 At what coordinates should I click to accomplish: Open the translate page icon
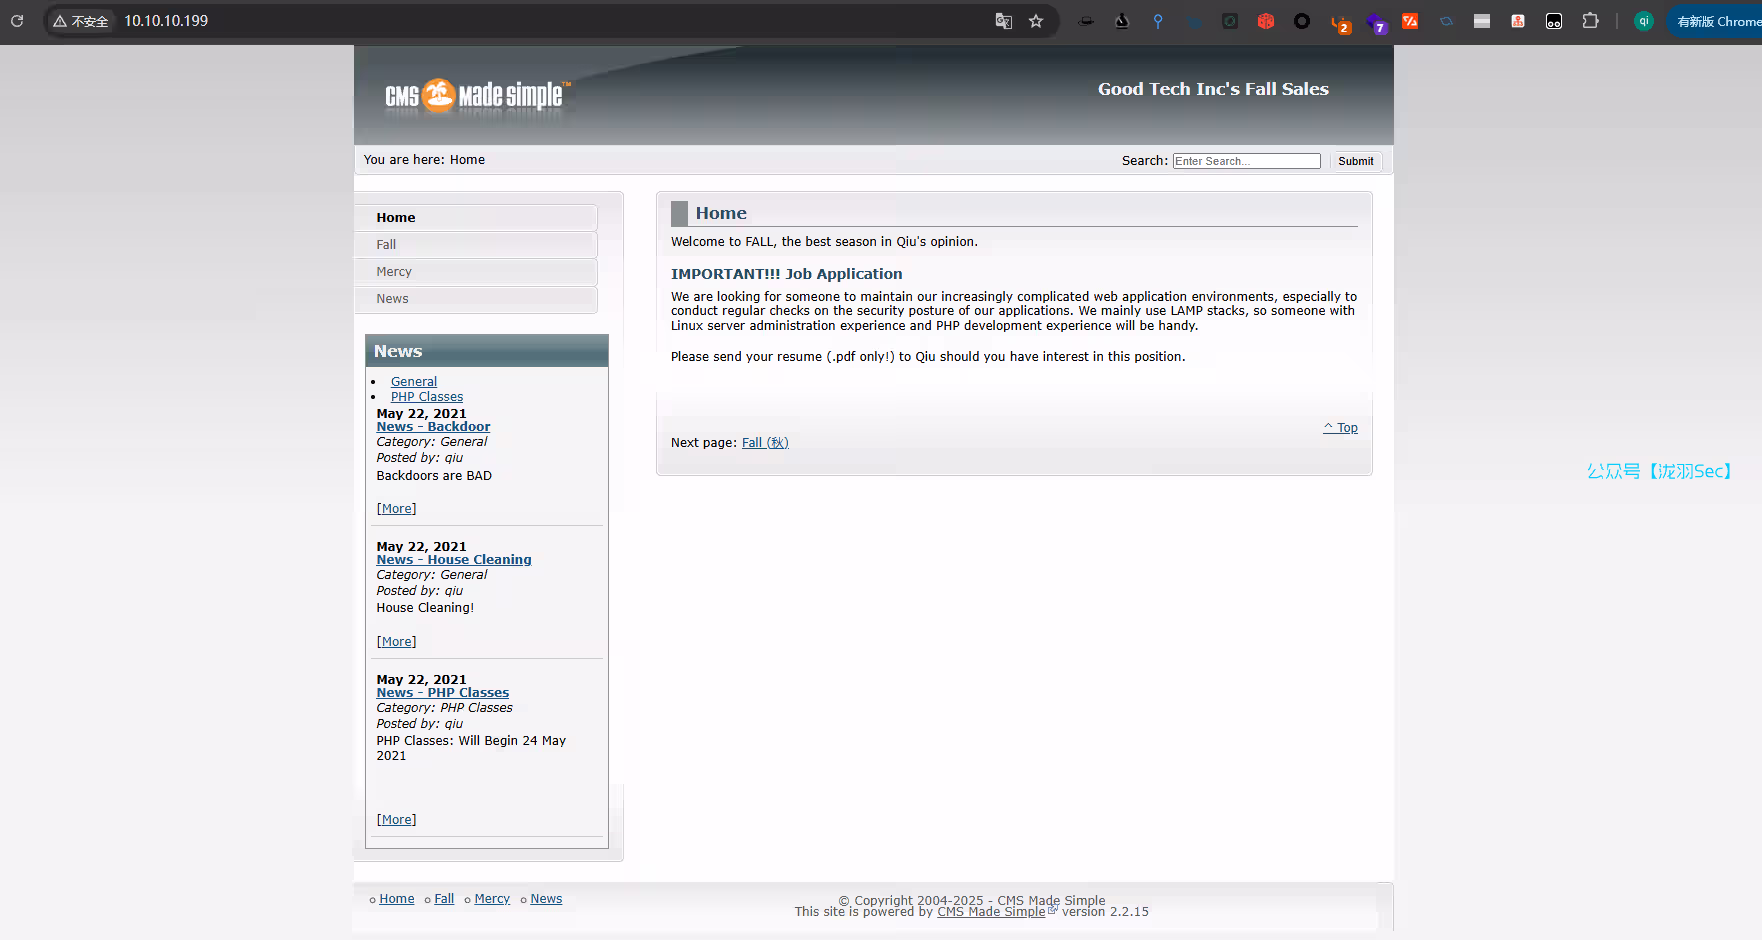1004,21
